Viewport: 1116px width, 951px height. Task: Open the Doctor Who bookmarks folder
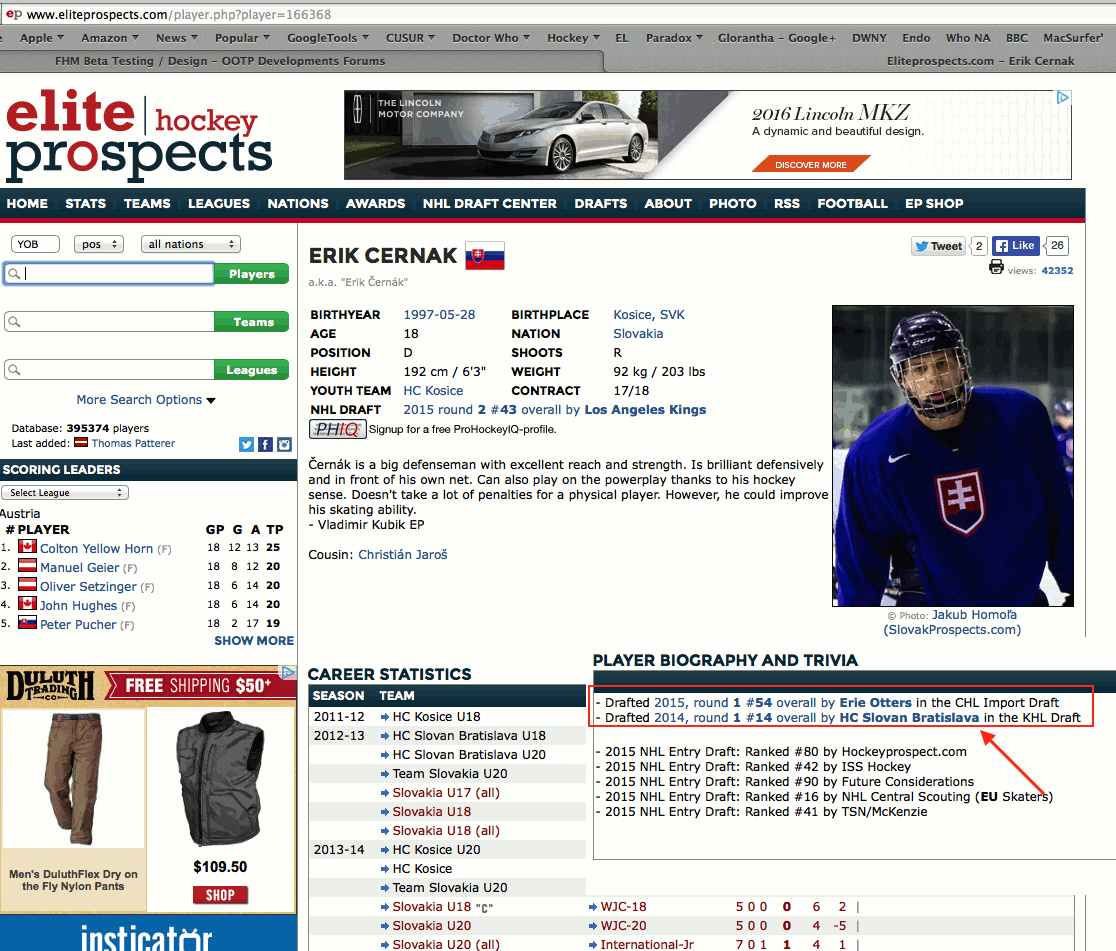491,38
